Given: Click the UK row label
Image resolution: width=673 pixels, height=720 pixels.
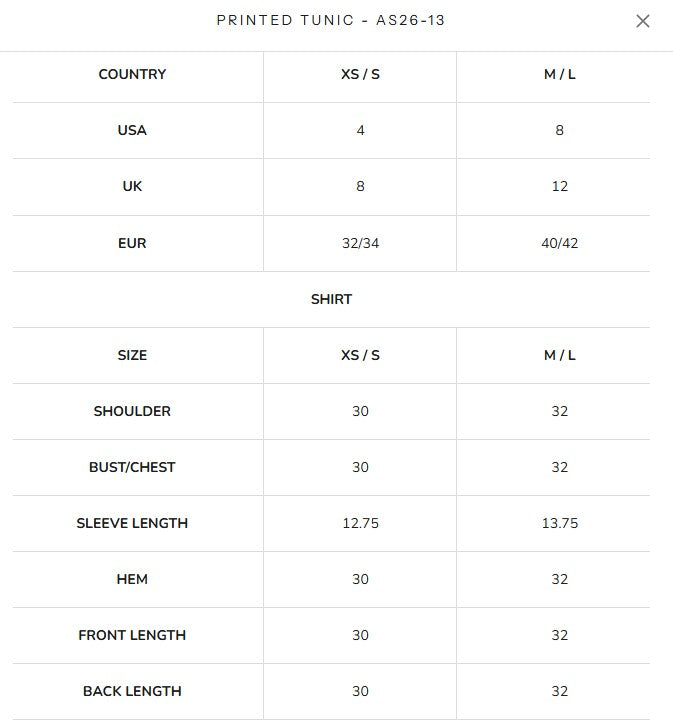Looking at the screenshot, I should [x=132, y=186].
